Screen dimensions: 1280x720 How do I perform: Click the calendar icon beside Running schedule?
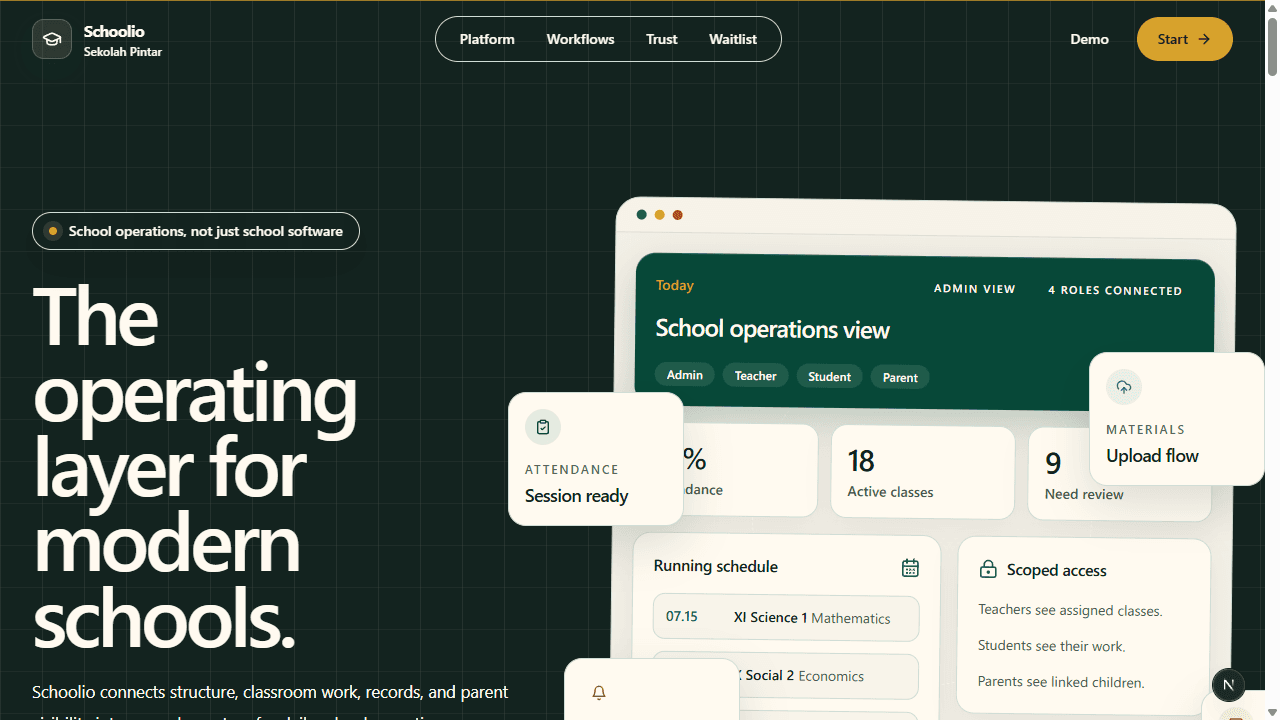click(910, 567)
